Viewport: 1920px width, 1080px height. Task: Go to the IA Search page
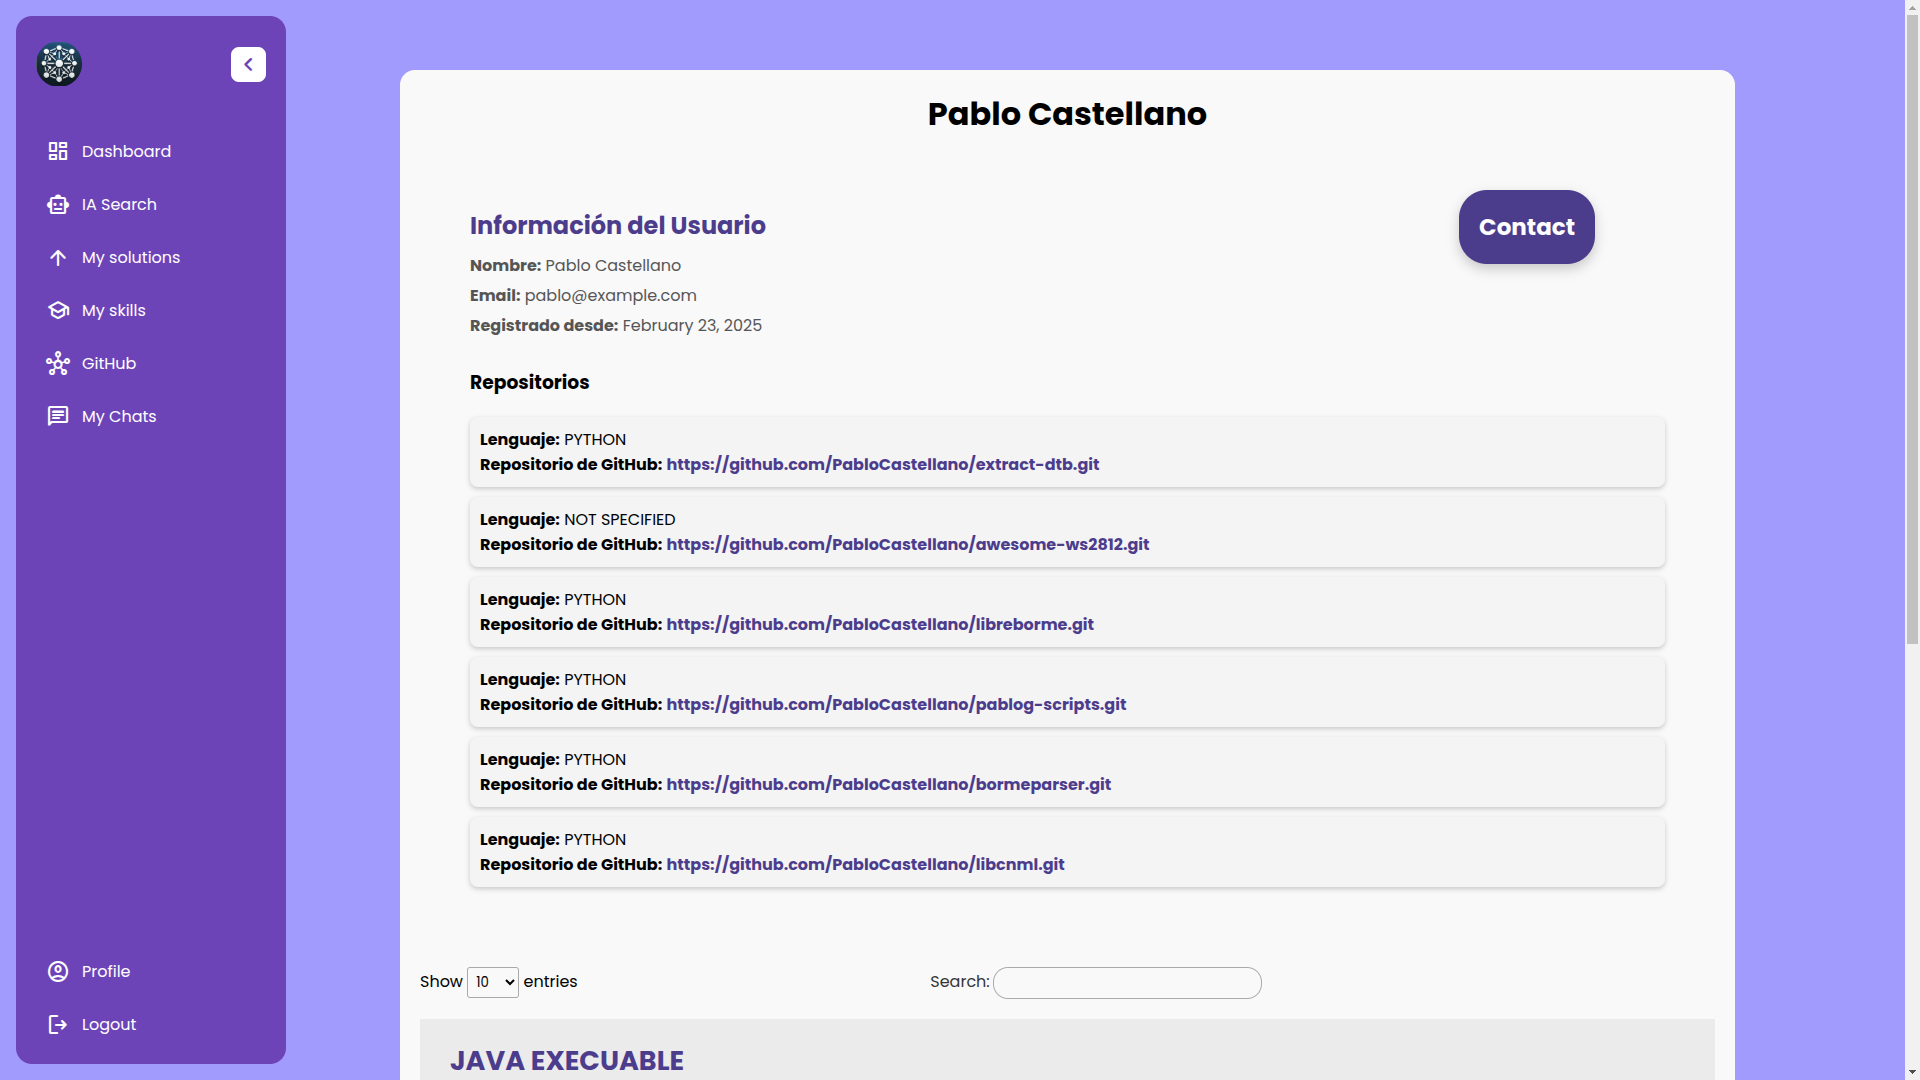[x=119, y=205]
